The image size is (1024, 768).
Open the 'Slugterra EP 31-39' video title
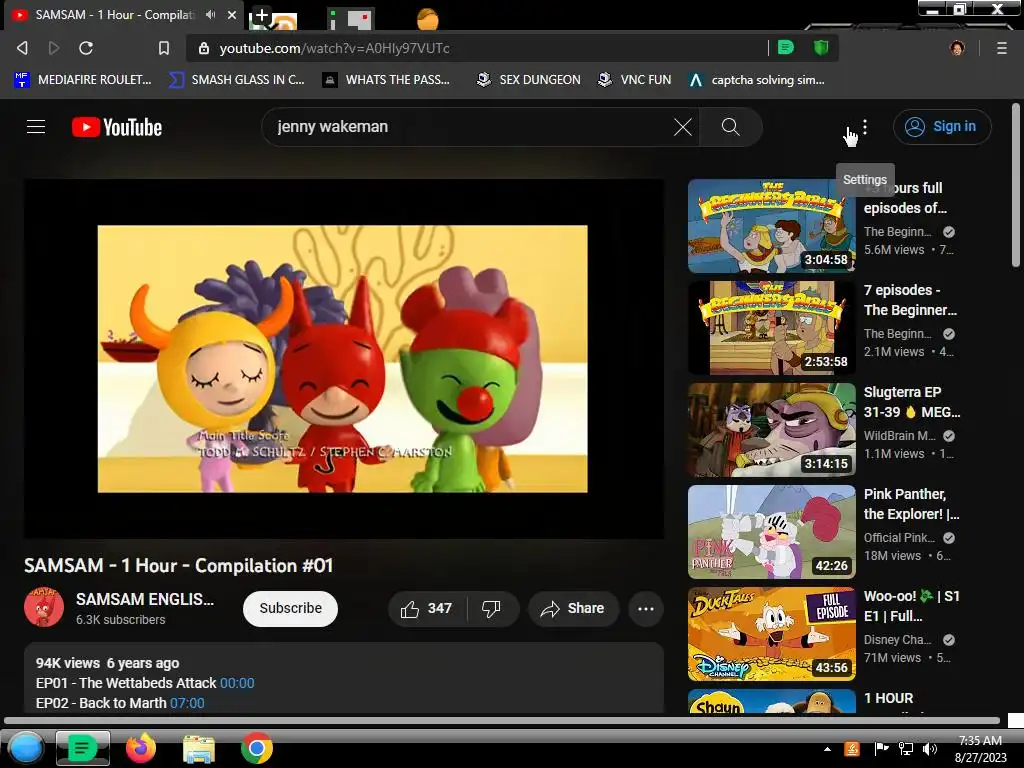tap(912, 402)
